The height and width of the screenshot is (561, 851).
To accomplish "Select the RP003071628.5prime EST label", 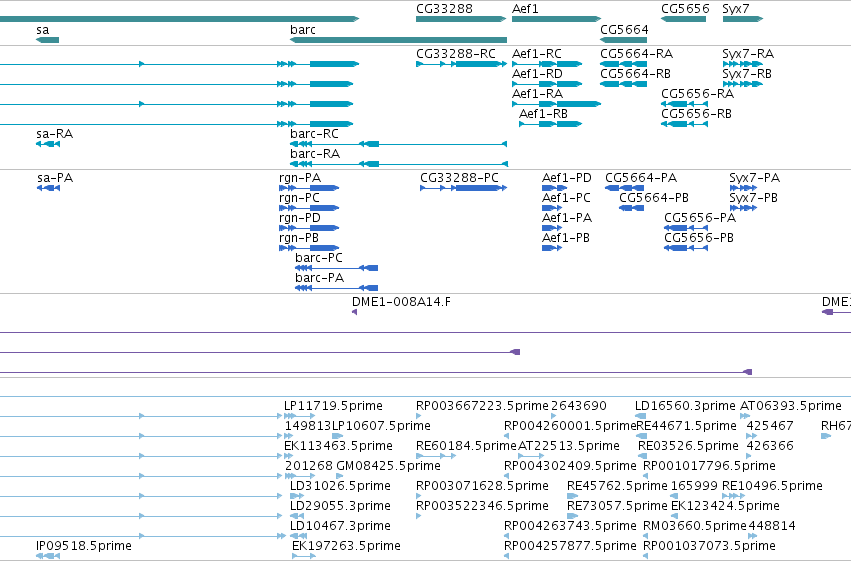I will [x=482, y=486].
